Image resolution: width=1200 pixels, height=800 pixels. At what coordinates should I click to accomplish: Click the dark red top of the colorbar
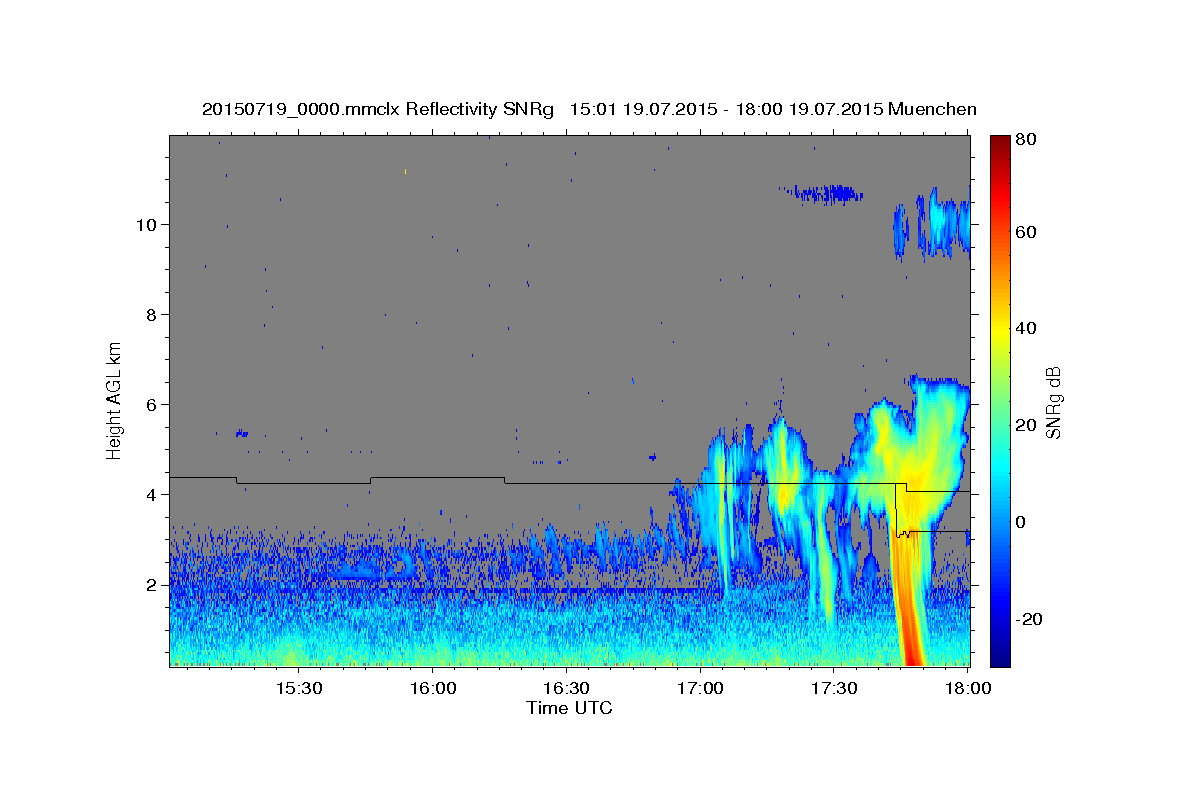999,145
